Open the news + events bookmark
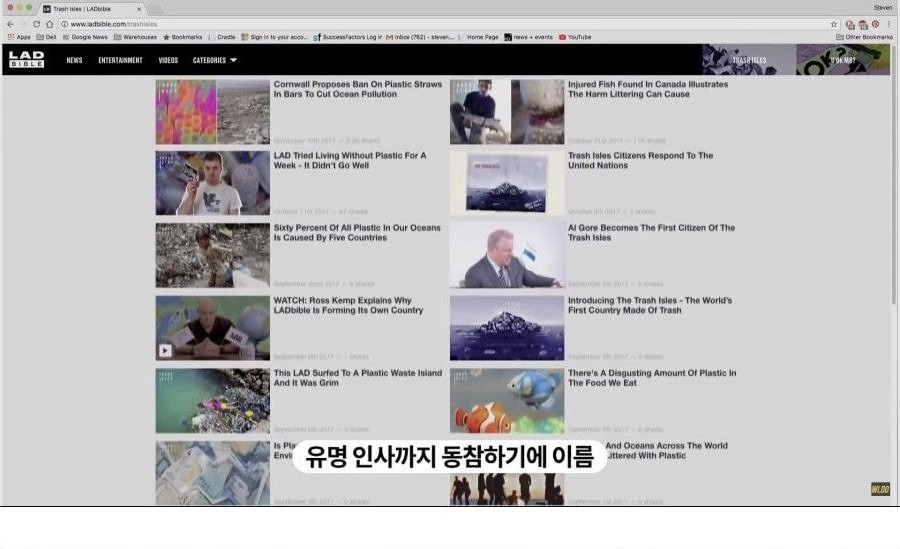900x549 pixels. pyautogui.click(x=529, y=37)
